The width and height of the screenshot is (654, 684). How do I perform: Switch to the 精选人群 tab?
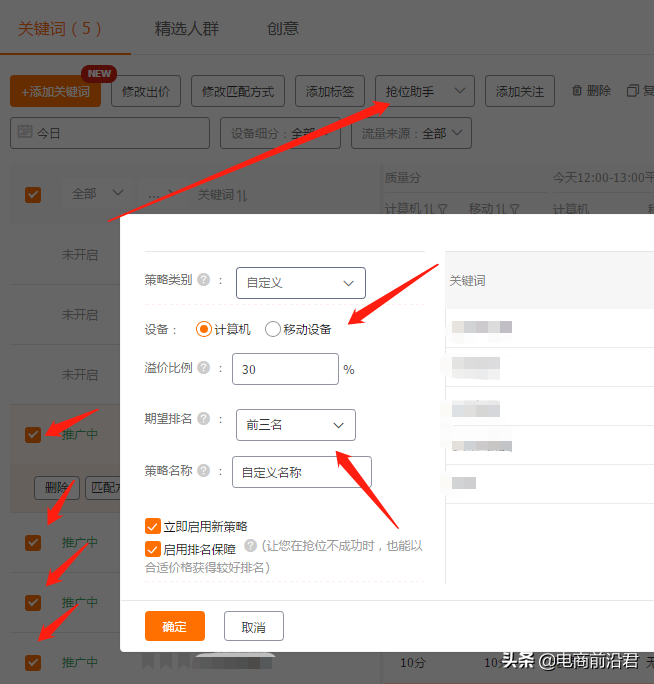187,29
